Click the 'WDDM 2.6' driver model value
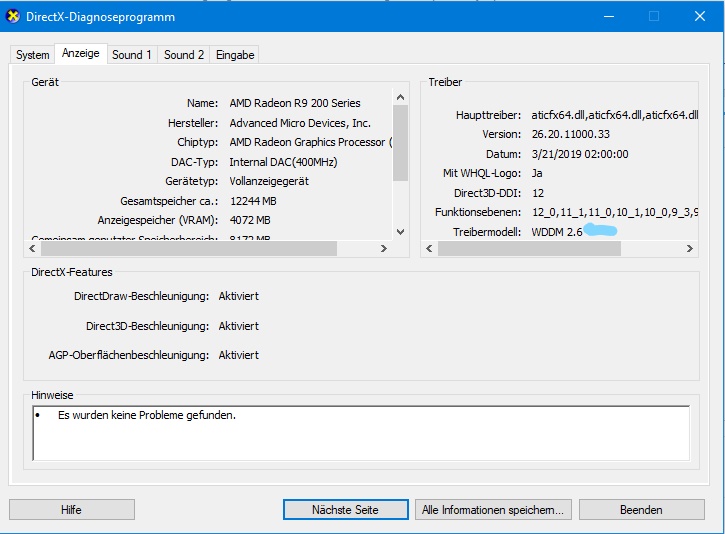This screenshot has height=534, width=725. point(557,232)
